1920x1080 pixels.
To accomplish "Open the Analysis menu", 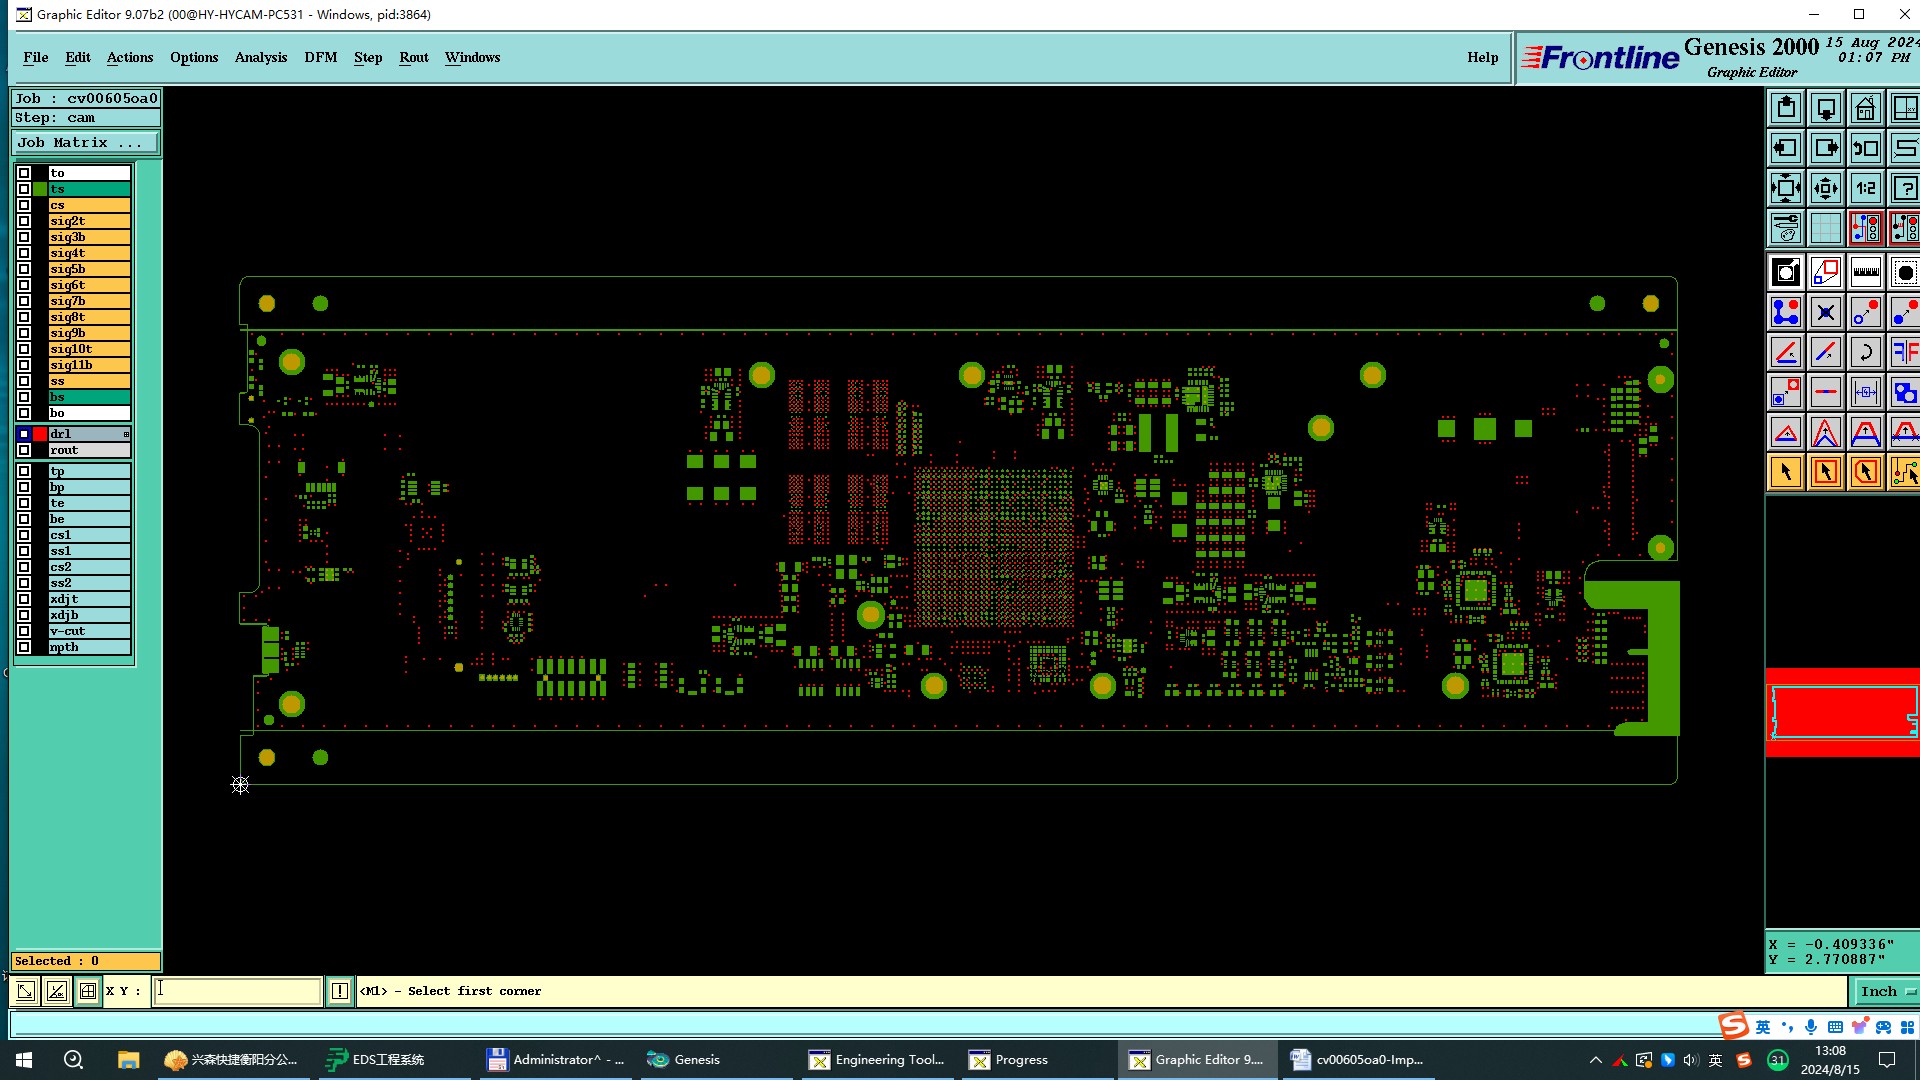I will 260,57.
